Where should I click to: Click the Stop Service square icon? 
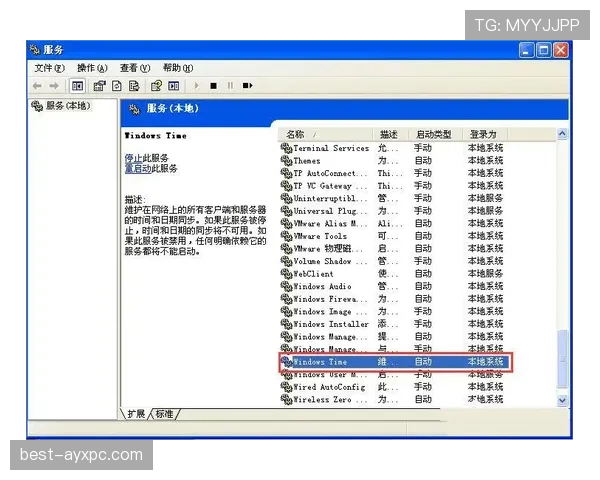tap(214, 86)
